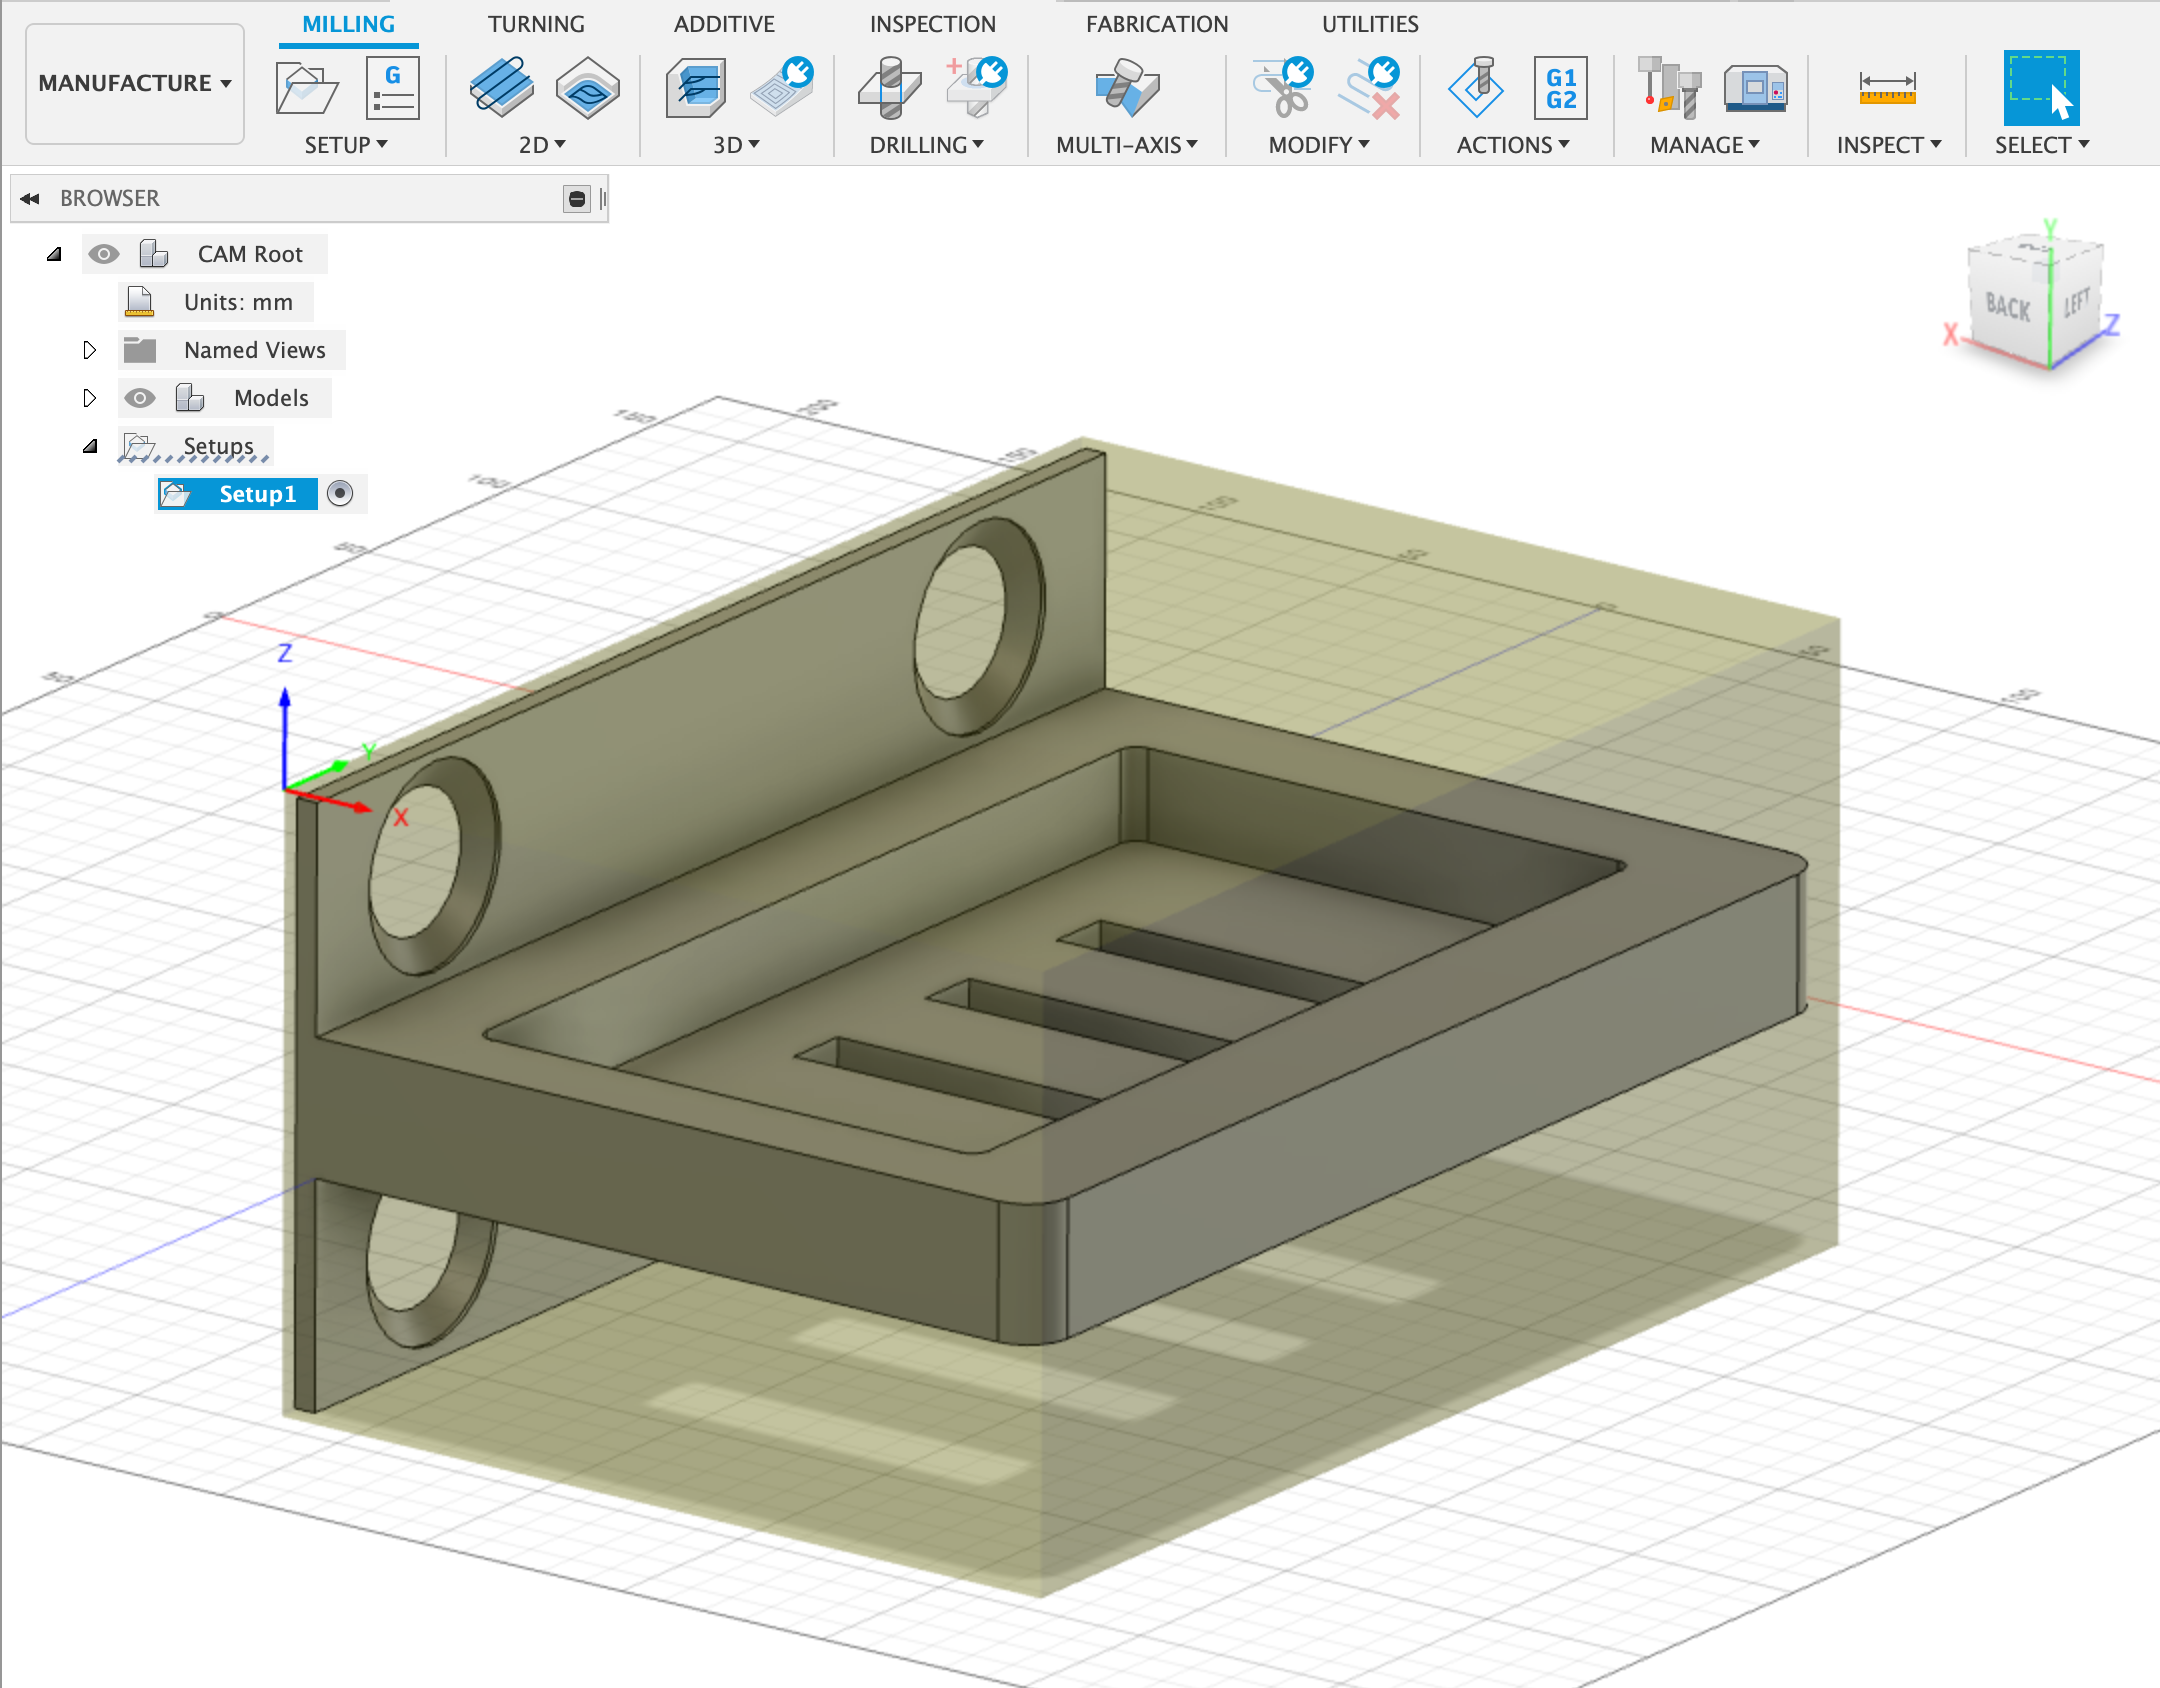The height and width of the screenshot is (1688, 2160).
Task: Click the NC Program G-code icon
Action: pyautogui.click(x=392, y=88)
